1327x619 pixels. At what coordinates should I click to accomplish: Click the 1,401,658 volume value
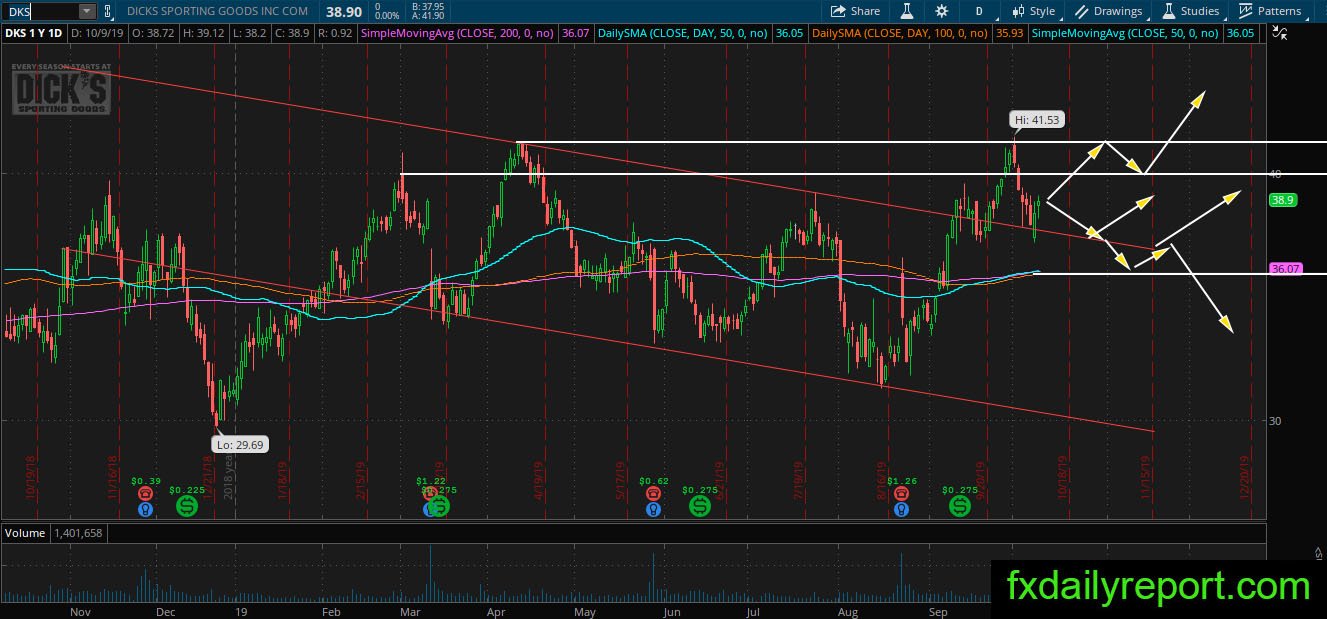pos(78,533)
